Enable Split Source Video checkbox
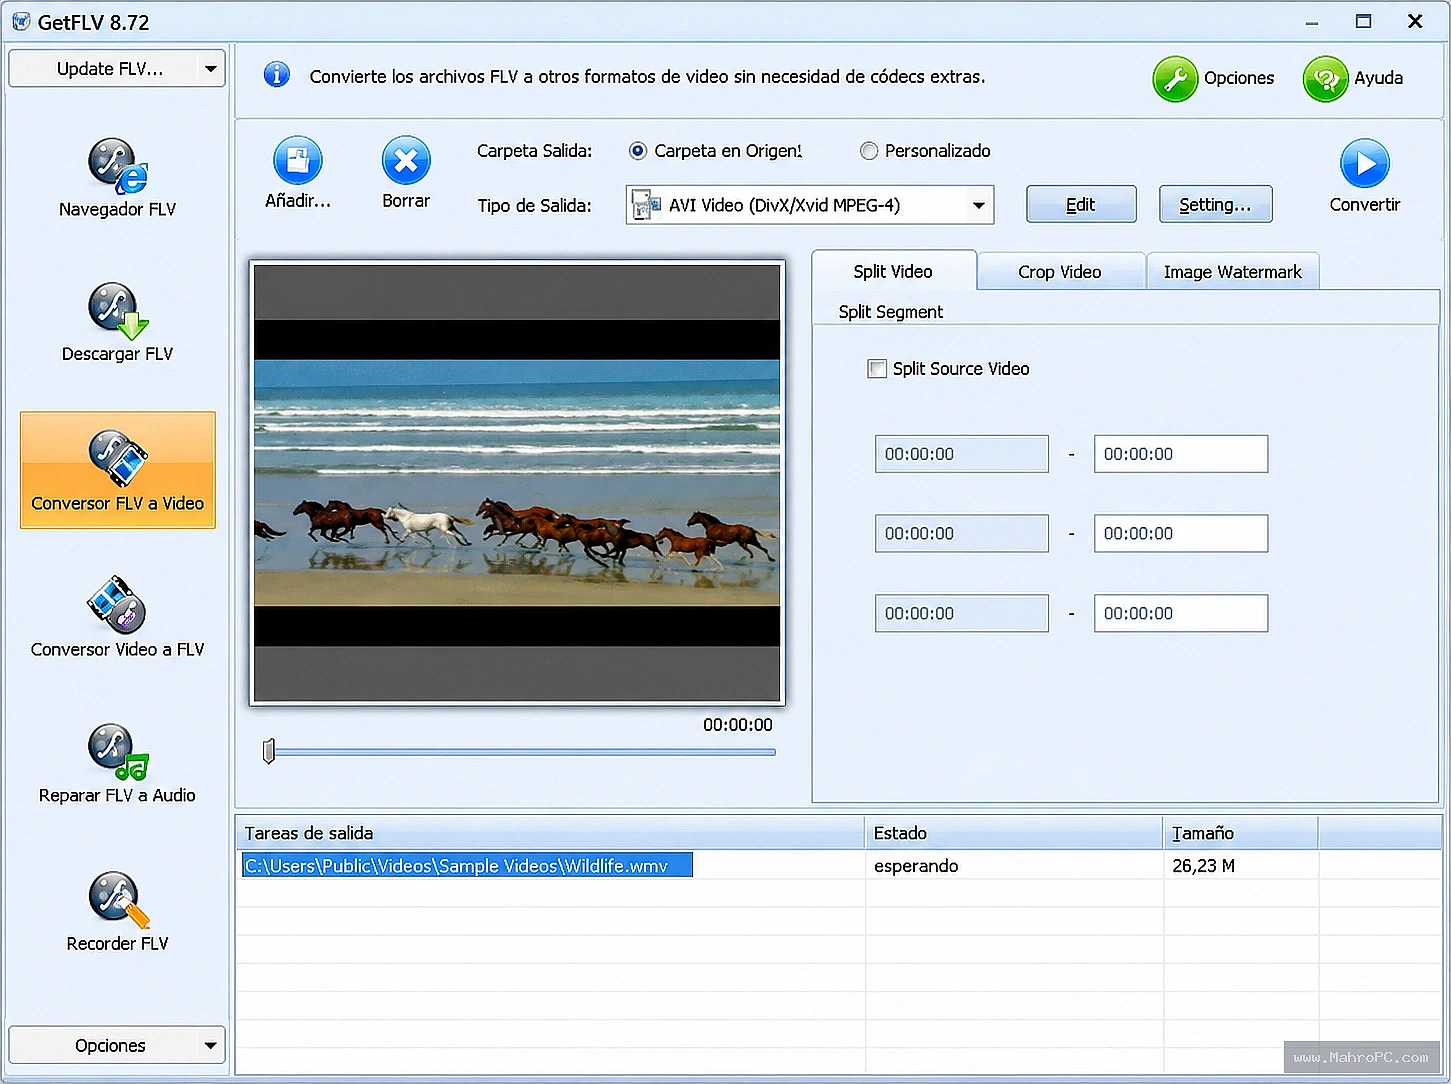 [877, 369]
